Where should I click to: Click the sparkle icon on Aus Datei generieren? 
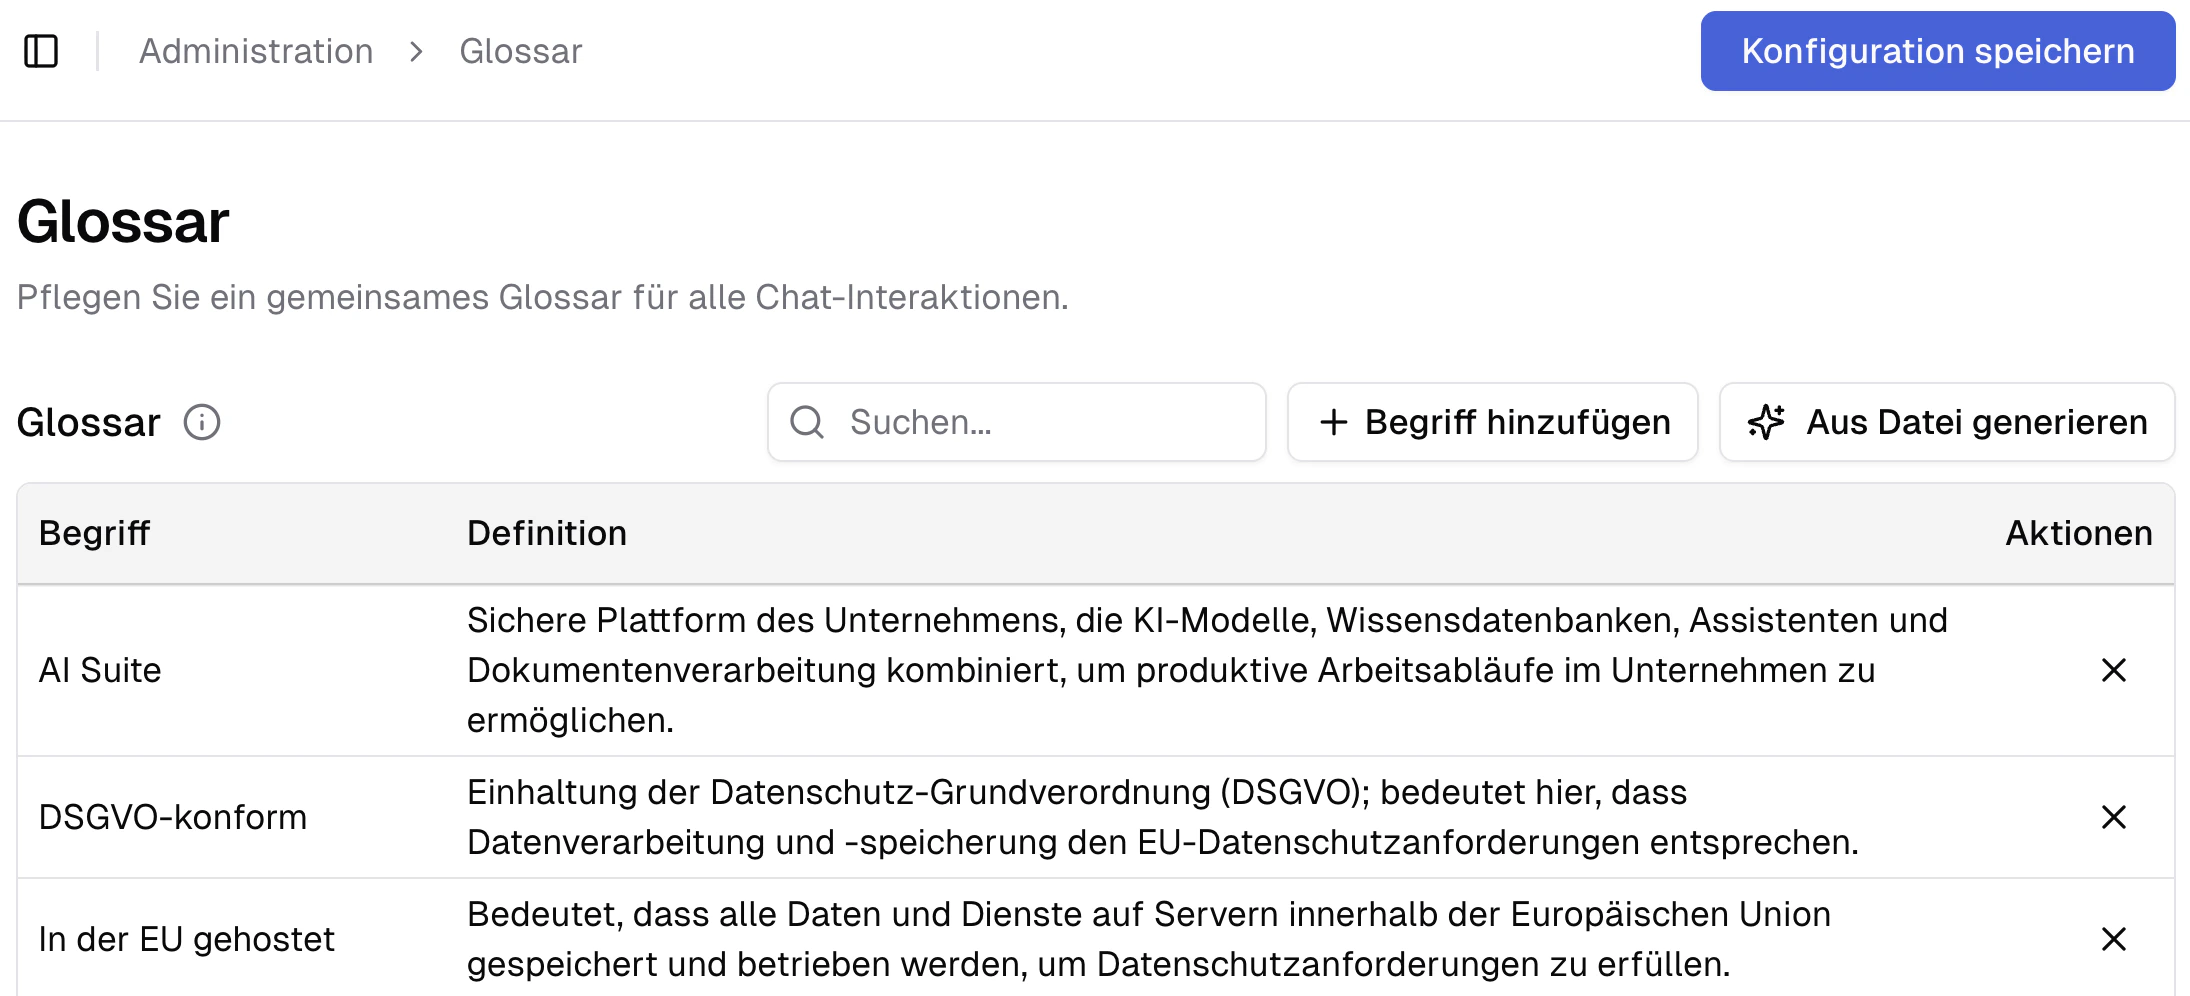pyautogui.click(x=1766, y=422)
